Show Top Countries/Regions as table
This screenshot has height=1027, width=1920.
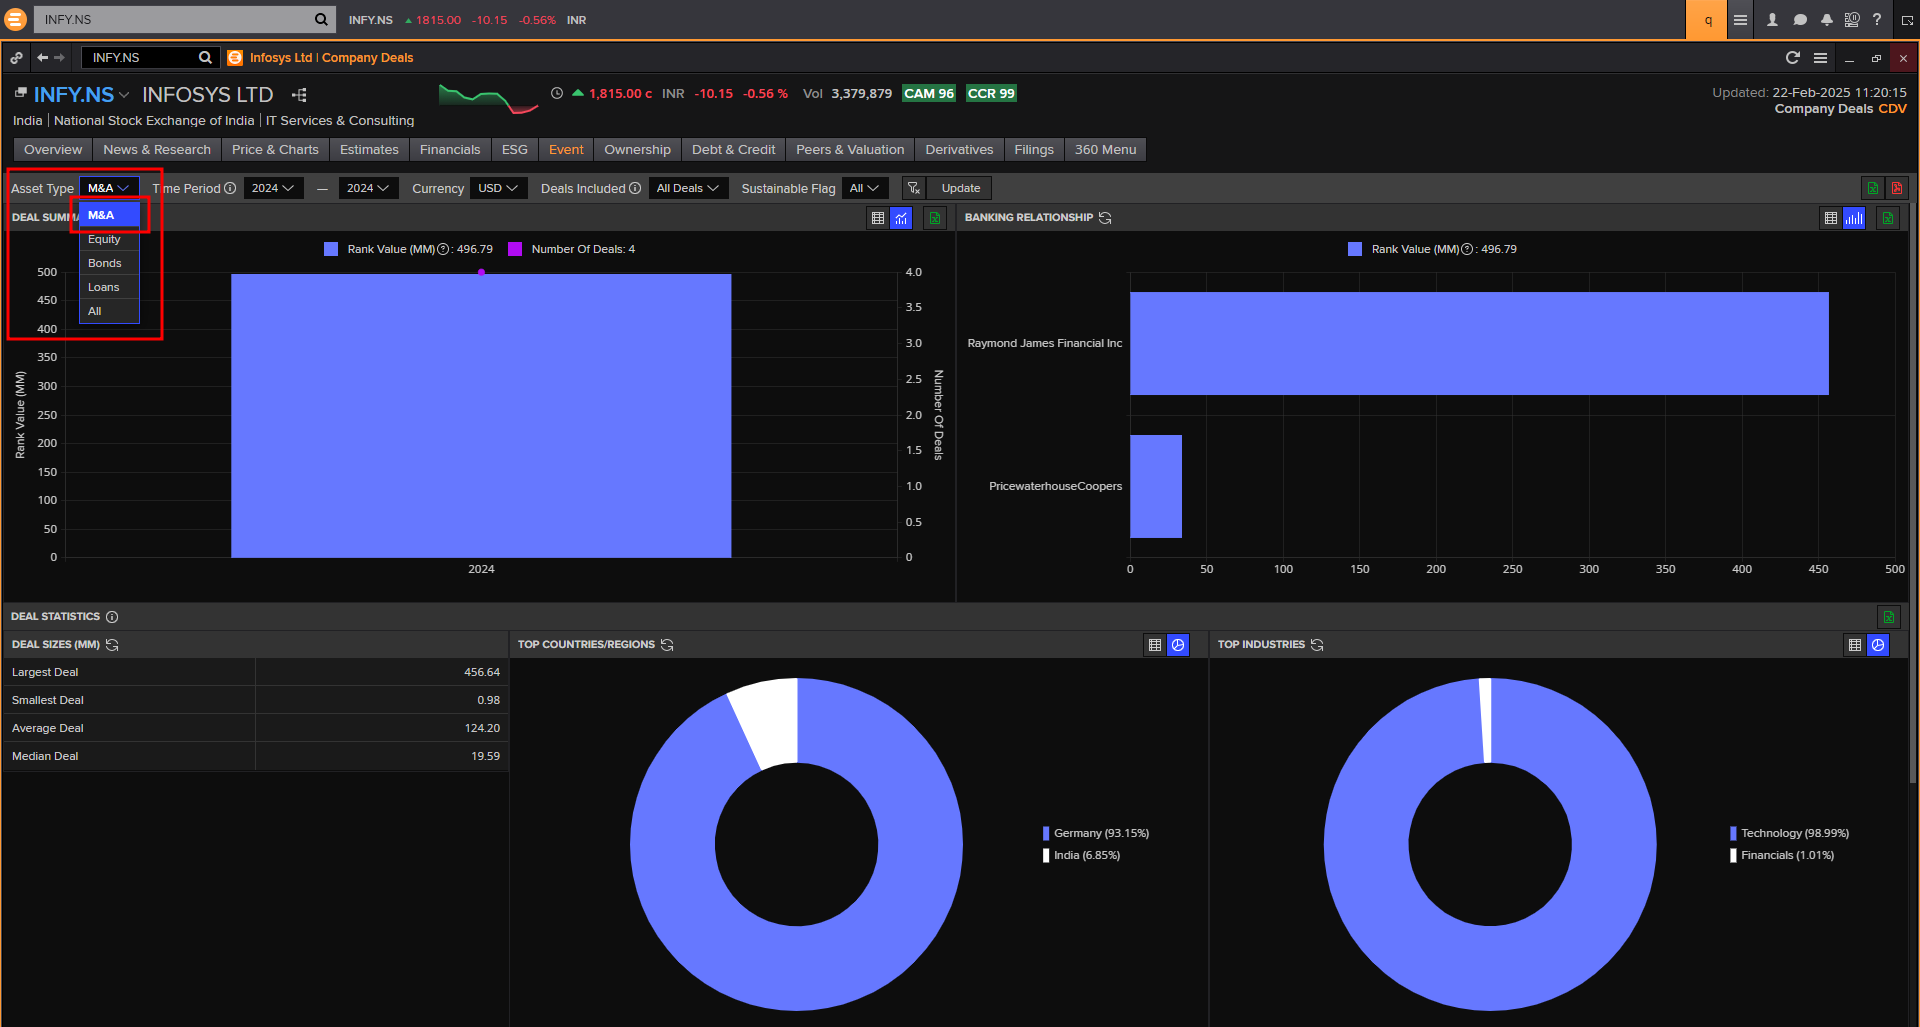click(x=1155, y=645)
